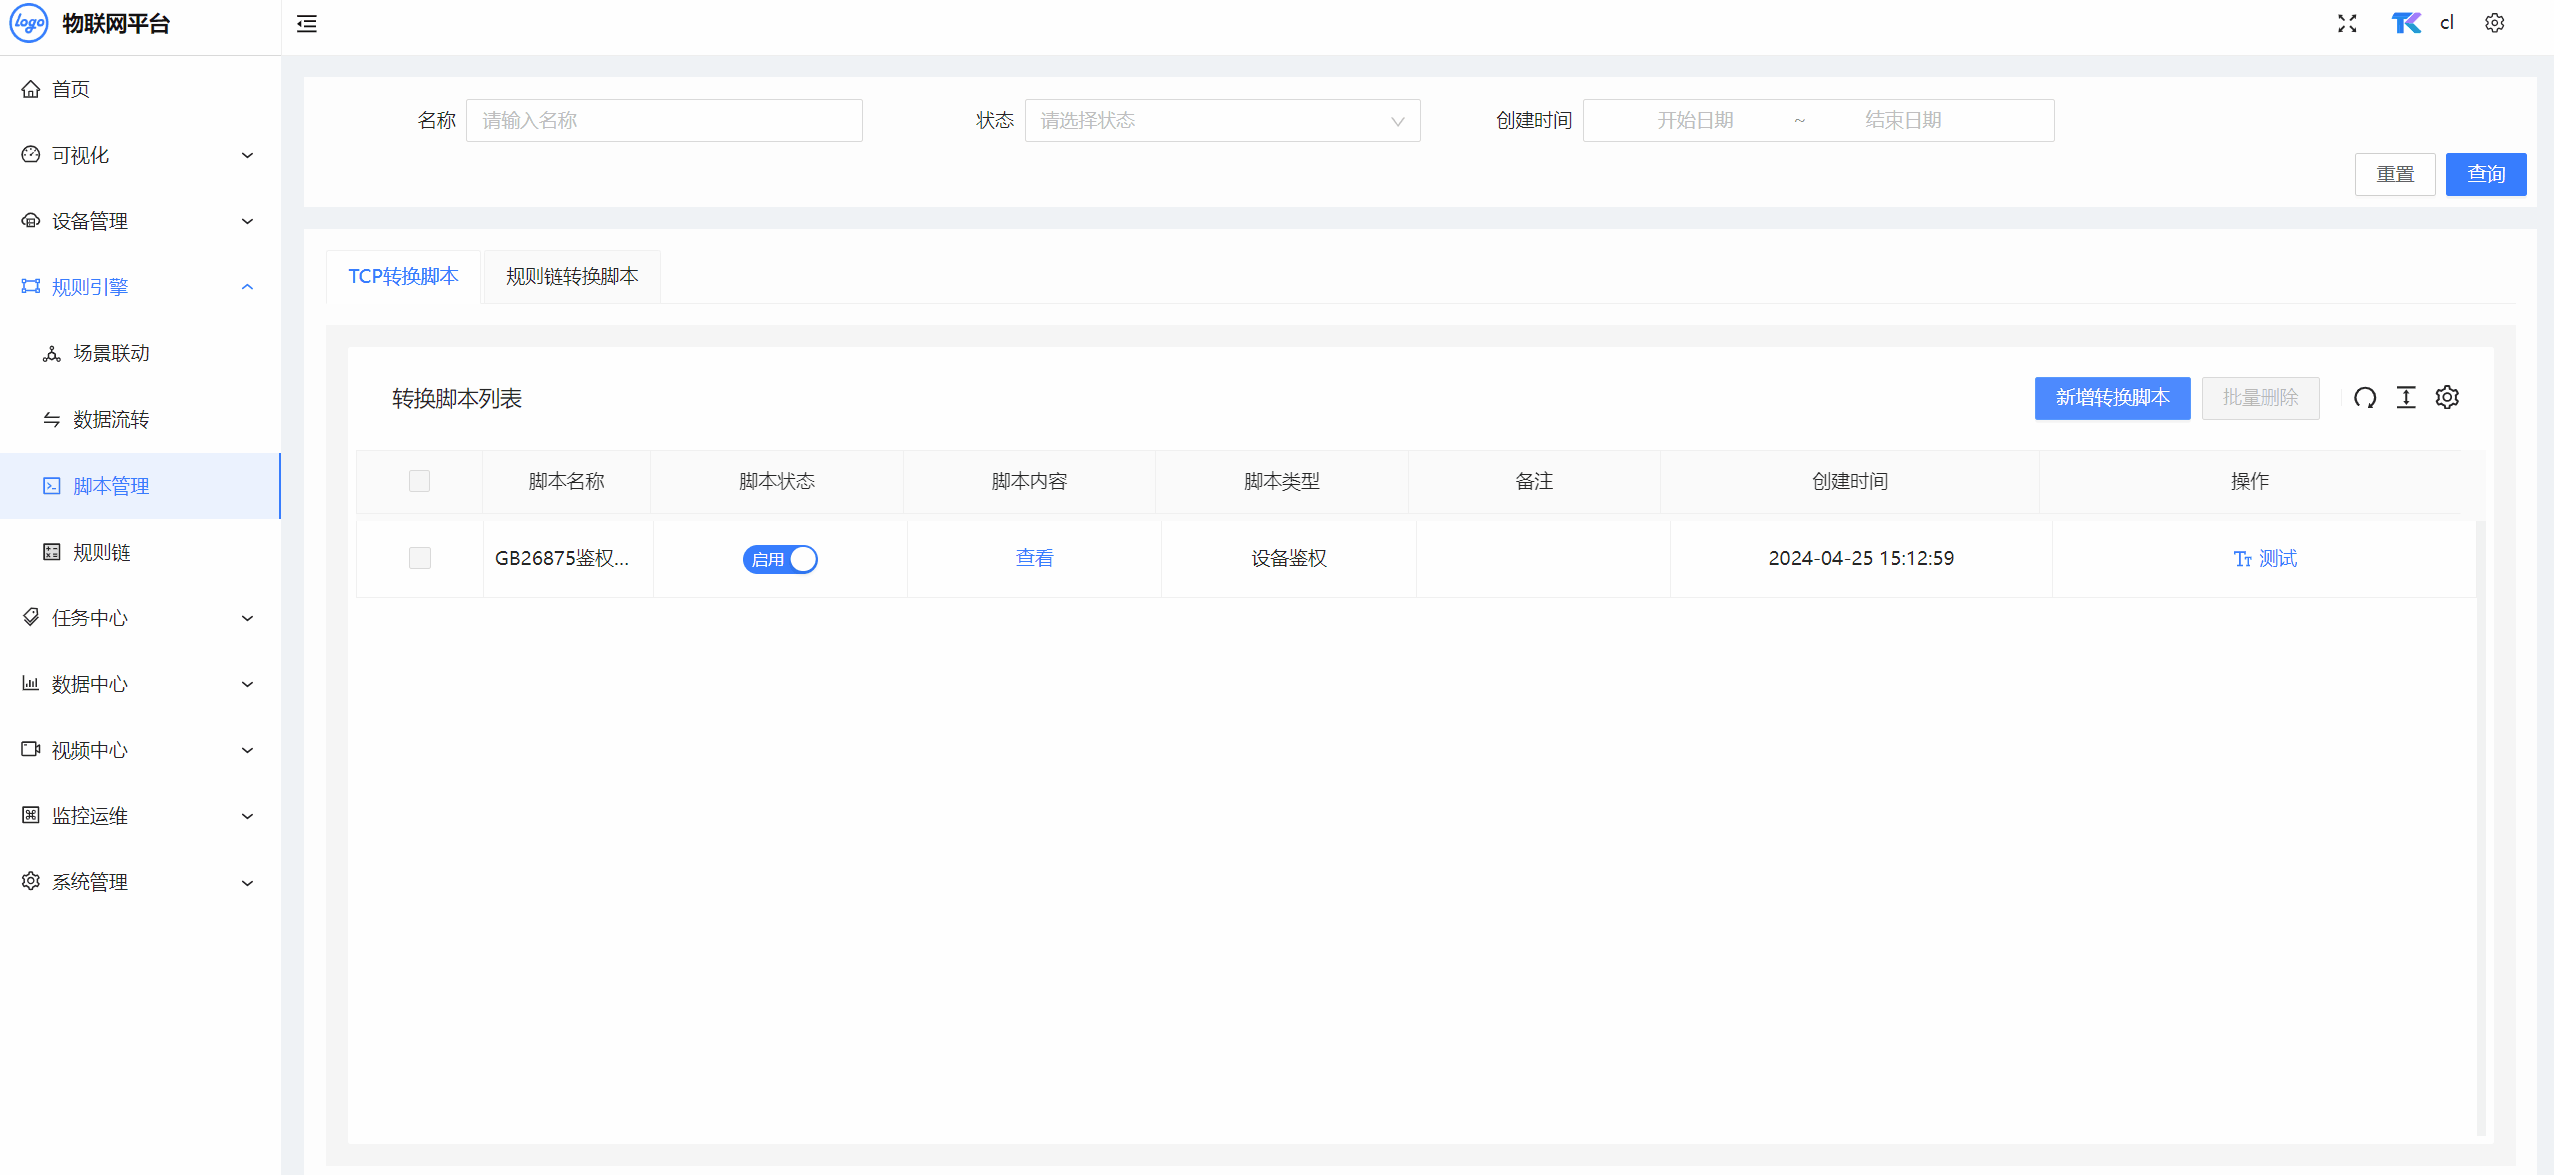The image size is (2554, 1175).
Task: Switch to the 规则链转换脚本 tab
Action: [x=571, y=276]
